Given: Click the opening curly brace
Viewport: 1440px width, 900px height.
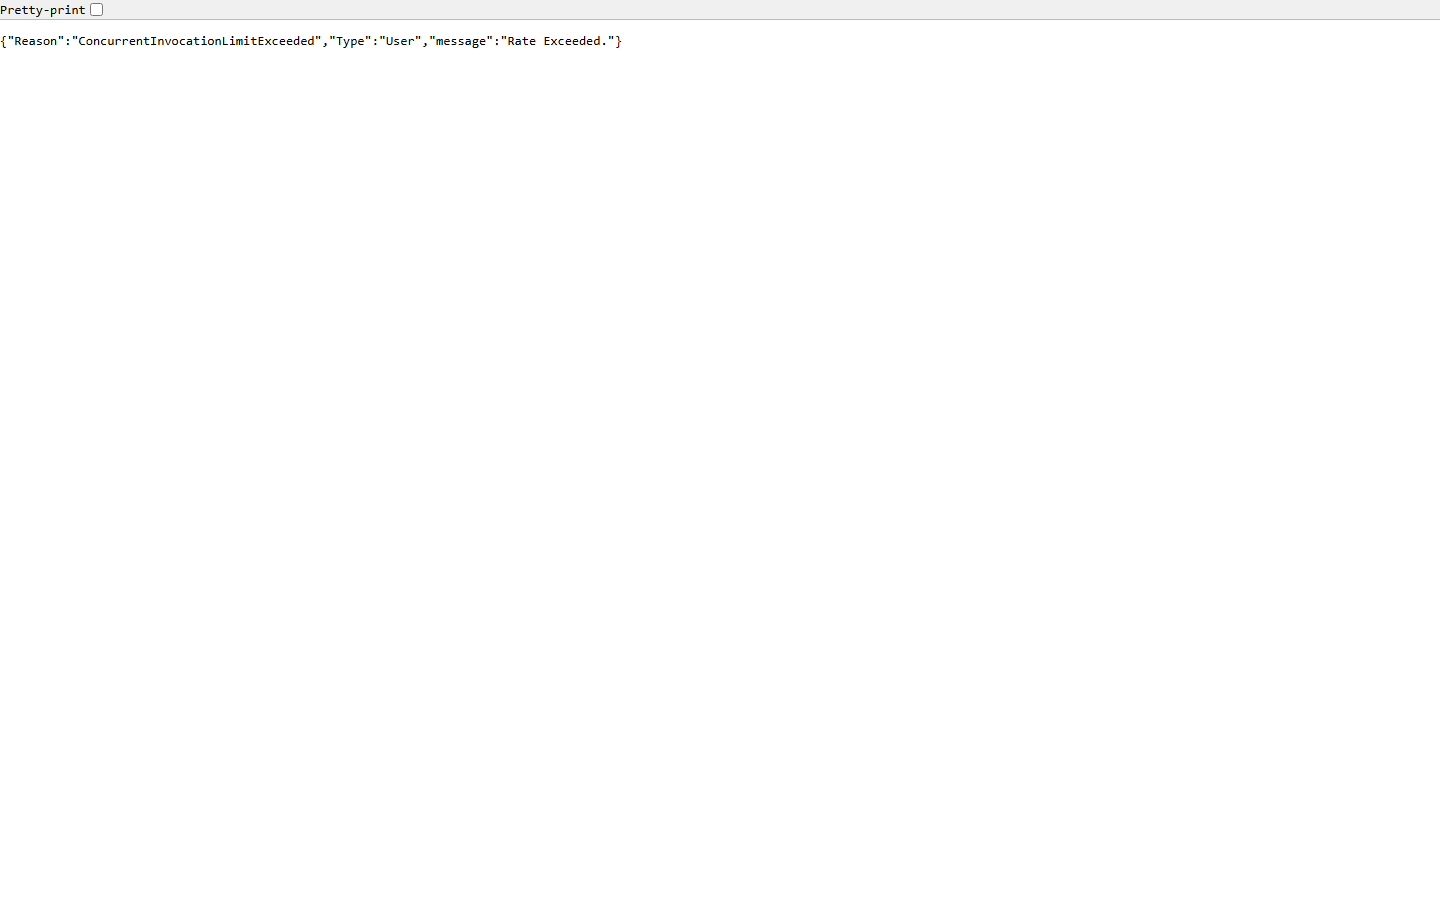Looking at the screenshot, I should point(5,41).
